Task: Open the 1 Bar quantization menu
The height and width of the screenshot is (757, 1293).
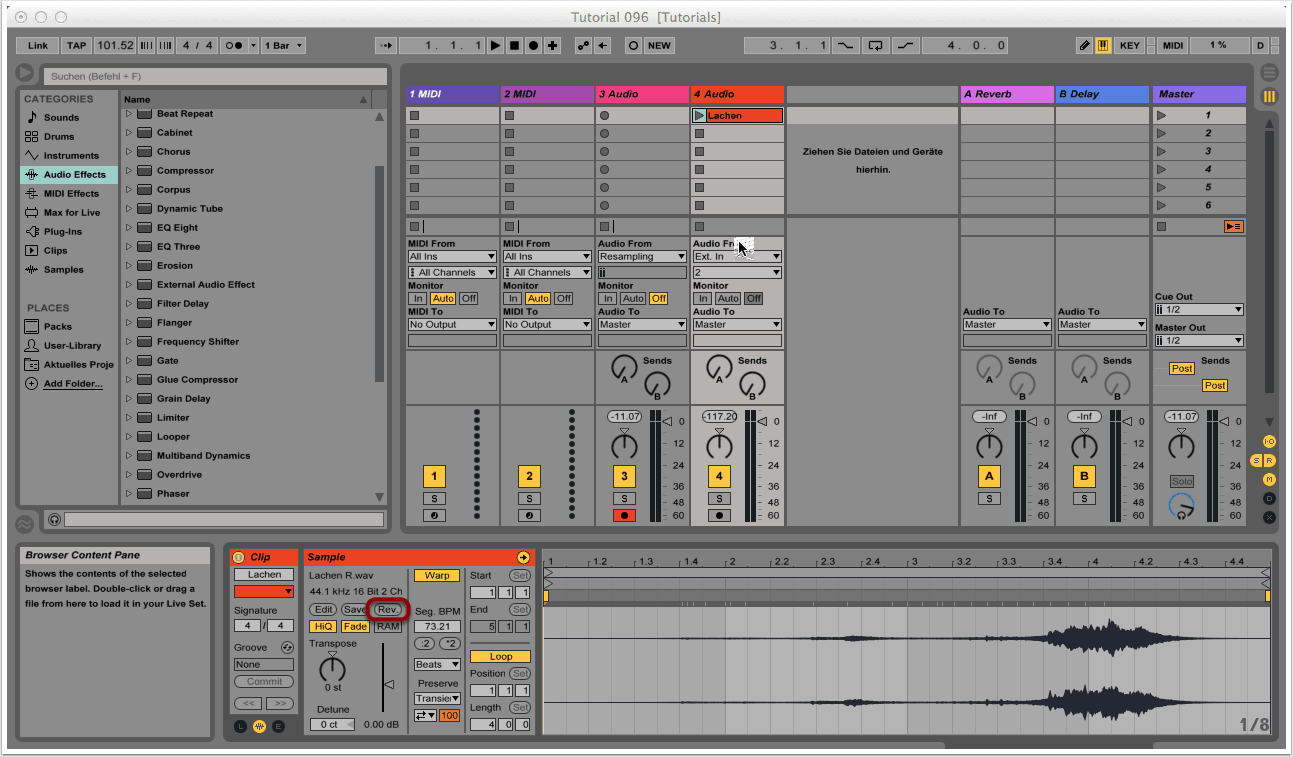Action: pyautogui.click(x=284, y=45)
